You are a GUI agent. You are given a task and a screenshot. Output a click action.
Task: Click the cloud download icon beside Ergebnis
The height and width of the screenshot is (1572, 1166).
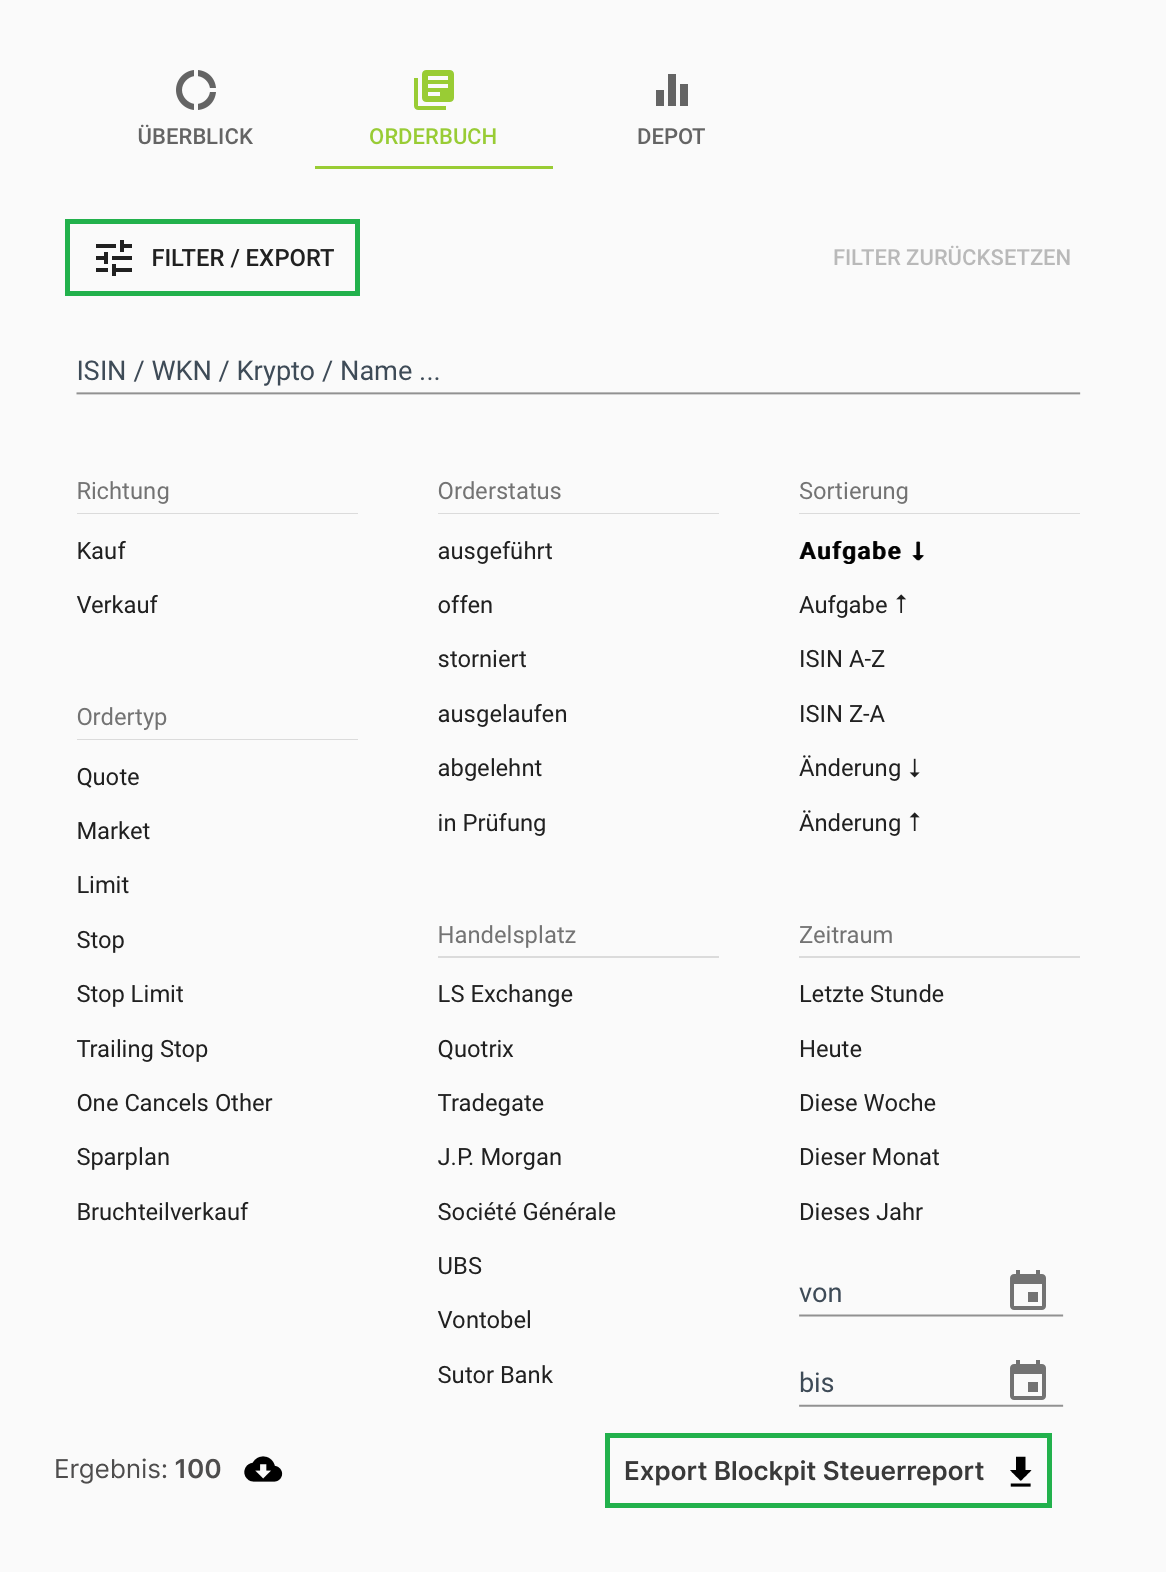263,1469
